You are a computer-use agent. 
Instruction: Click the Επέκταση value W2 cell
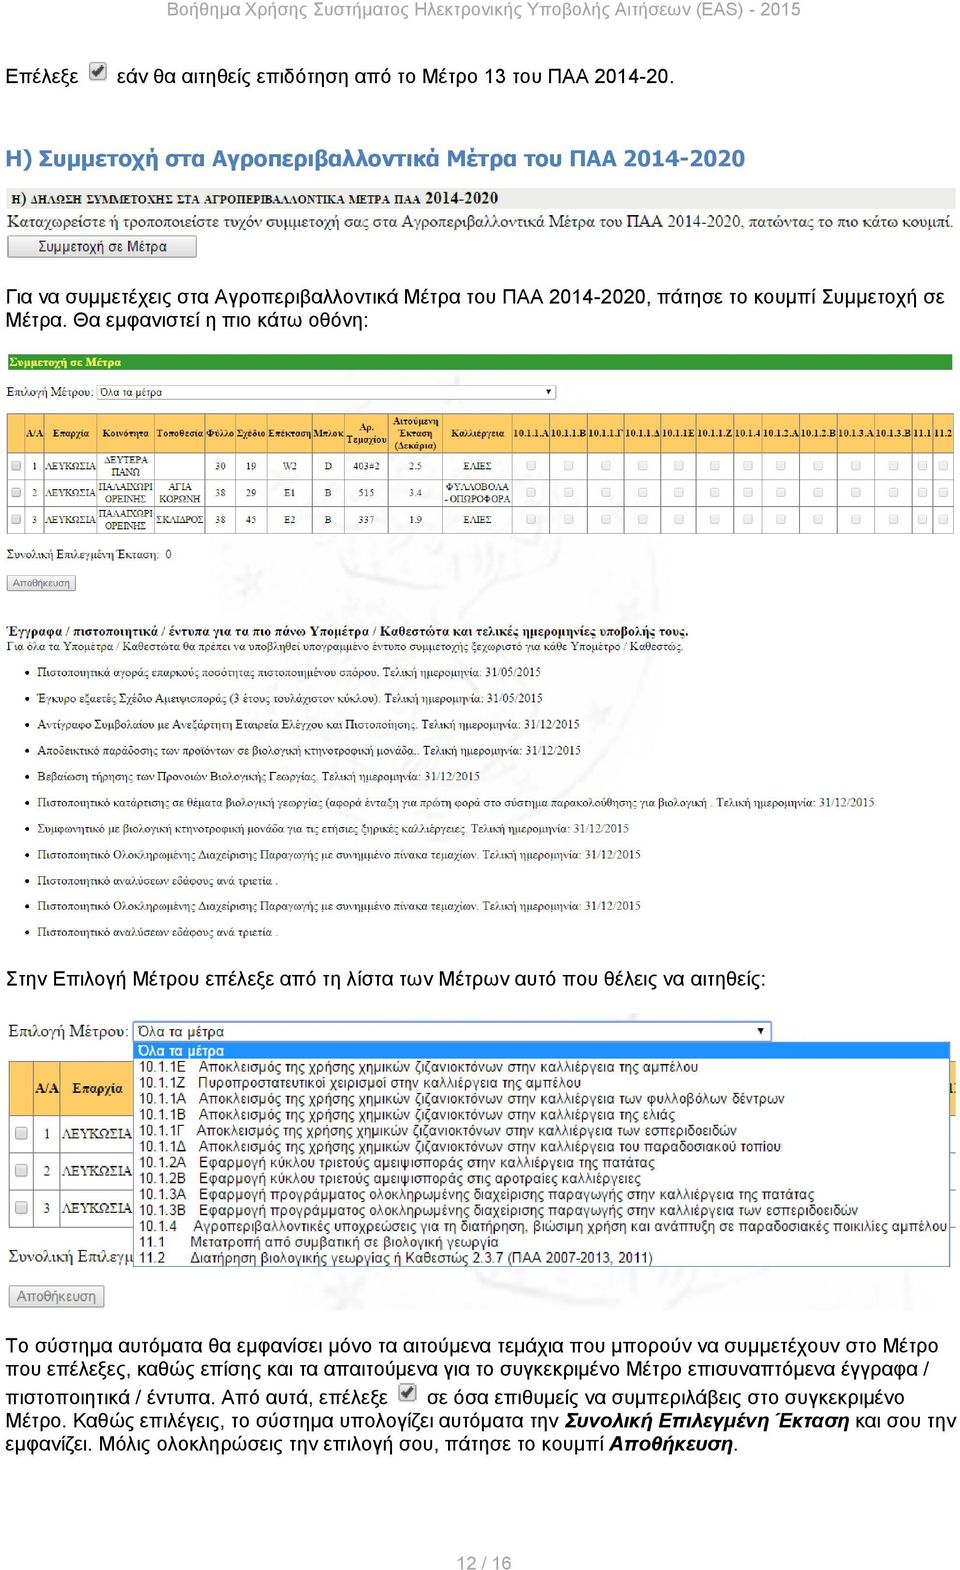click(290, 466)
